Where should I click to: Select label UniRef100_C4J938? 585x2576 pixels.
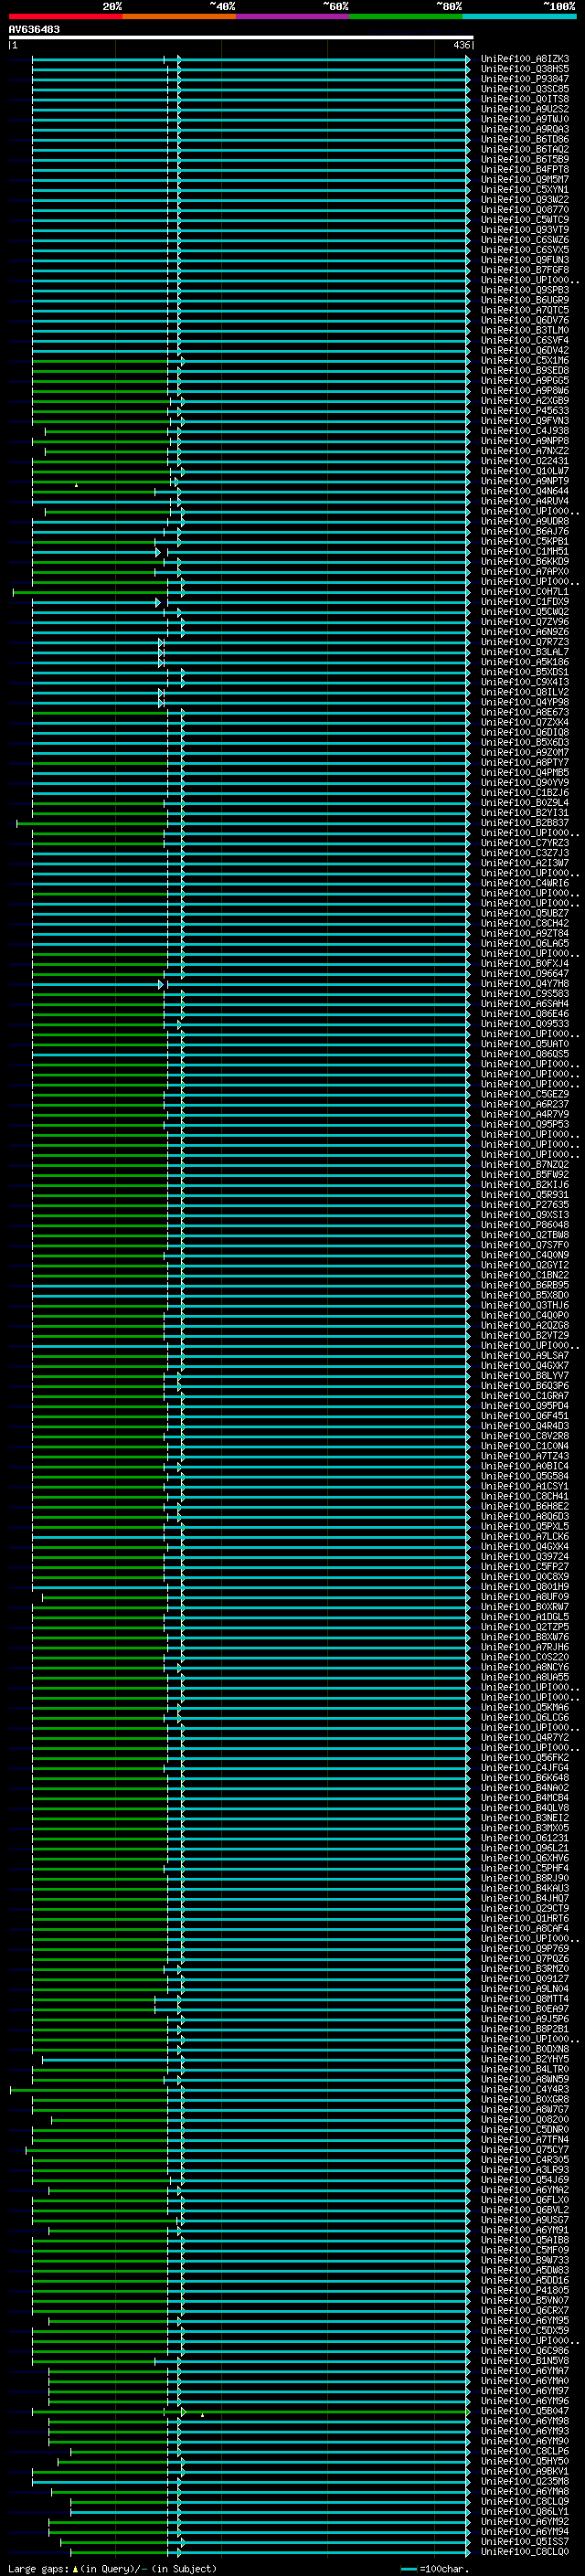coord(525,431)
